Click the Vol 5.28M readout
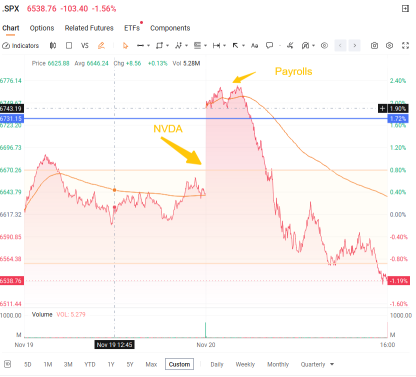The width and height of the screenshot is (416, 377). point(186,63)
